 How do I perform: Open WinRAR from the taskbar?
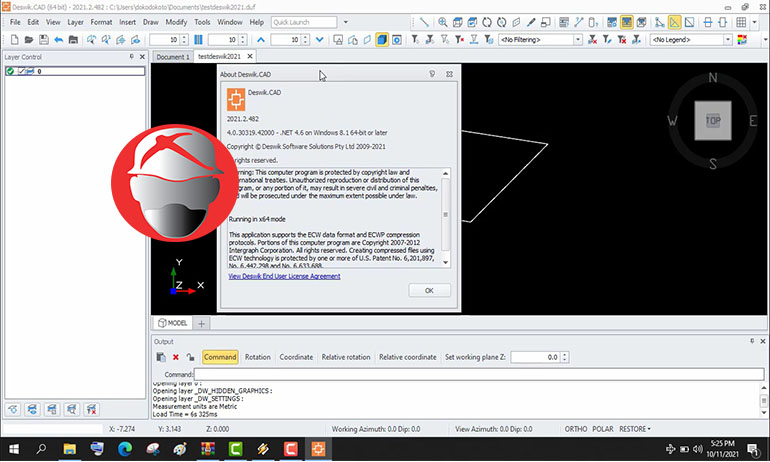pyautogui.click(x=208, y=449)
